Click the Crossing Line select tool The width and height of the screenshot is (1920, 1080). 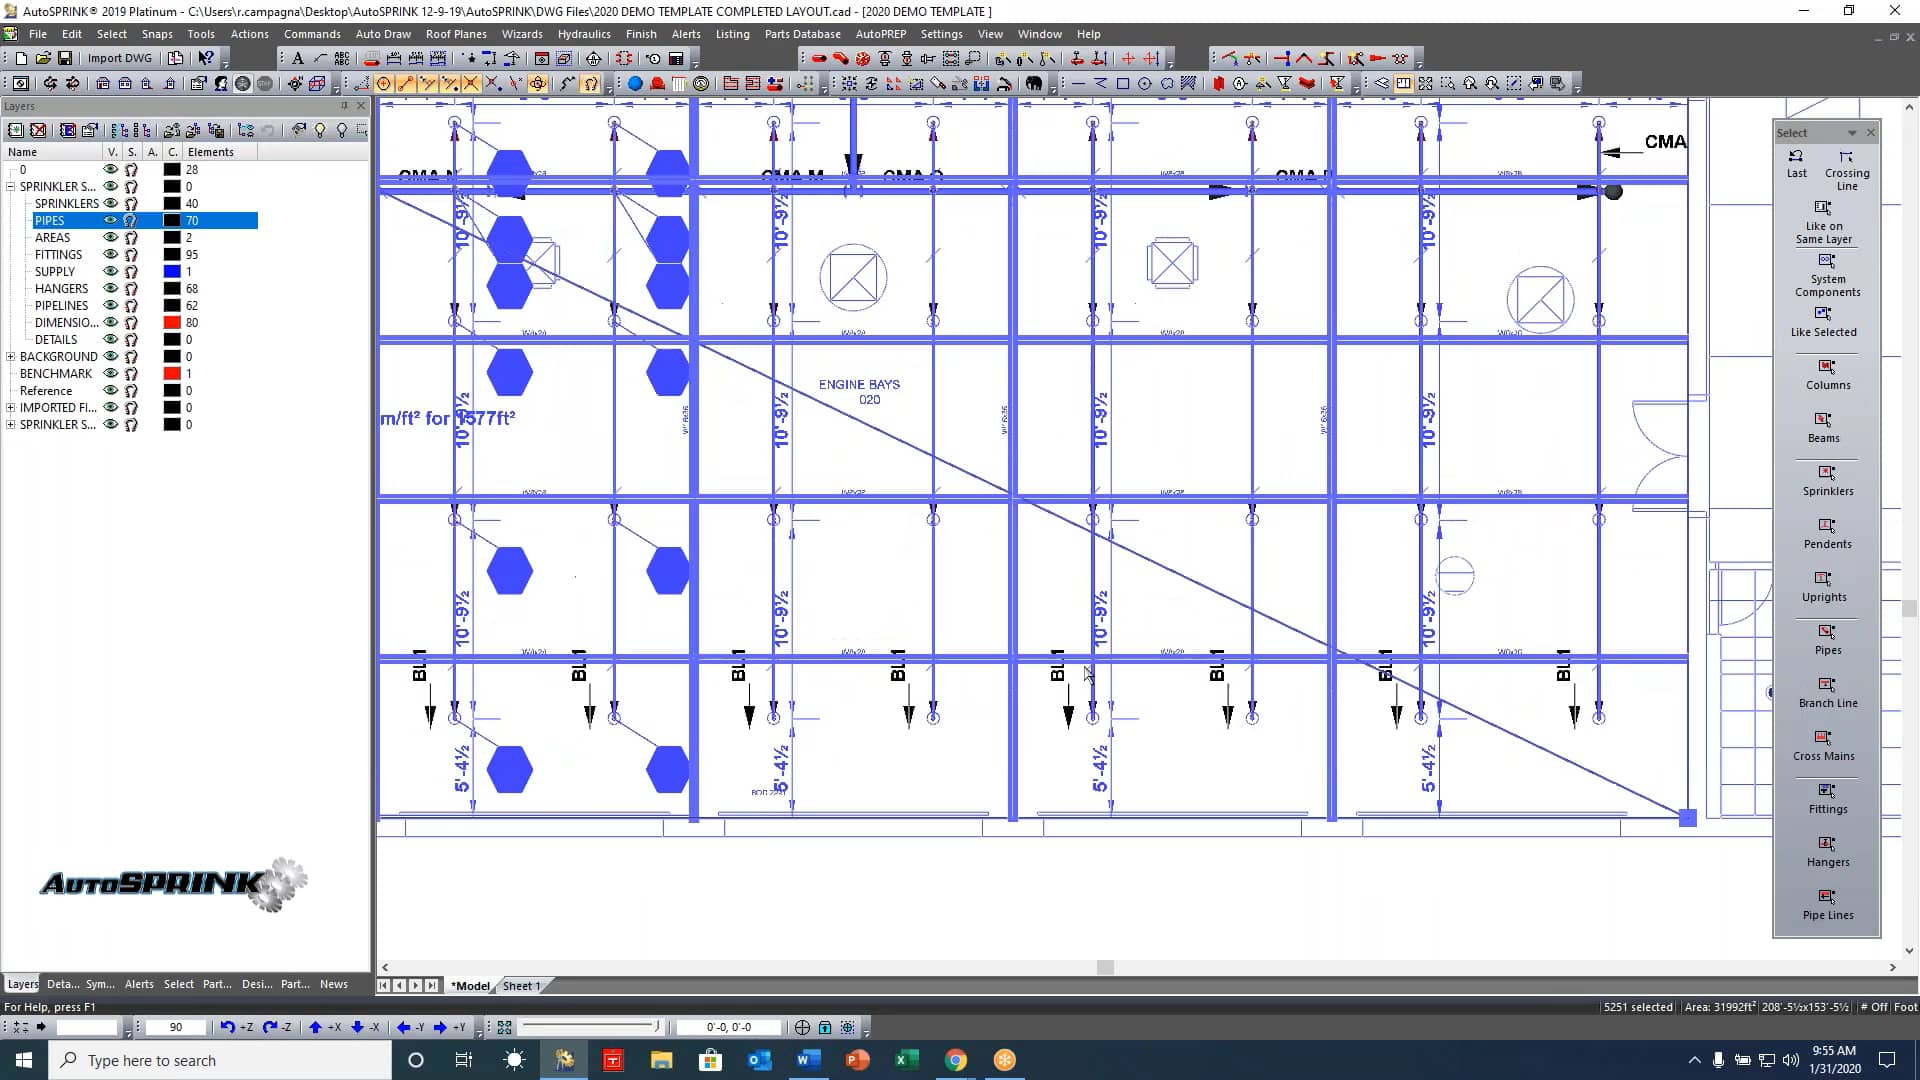[1846, 158]
